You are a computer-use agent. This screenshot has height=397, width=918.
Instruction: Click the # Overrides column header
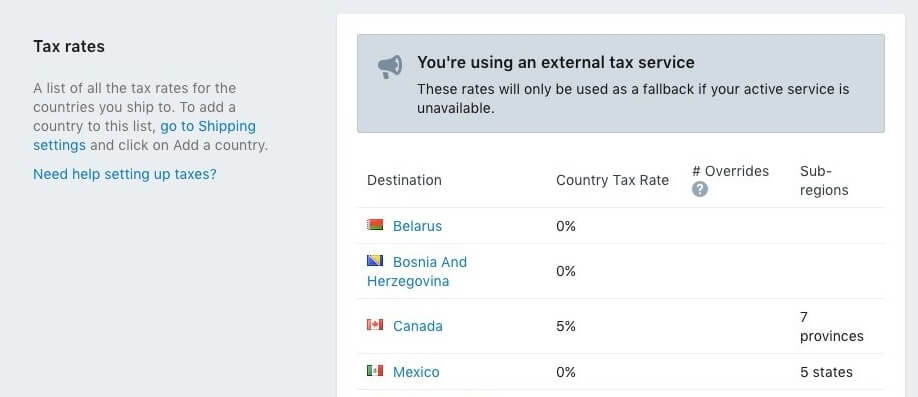(x=730, y=171)
